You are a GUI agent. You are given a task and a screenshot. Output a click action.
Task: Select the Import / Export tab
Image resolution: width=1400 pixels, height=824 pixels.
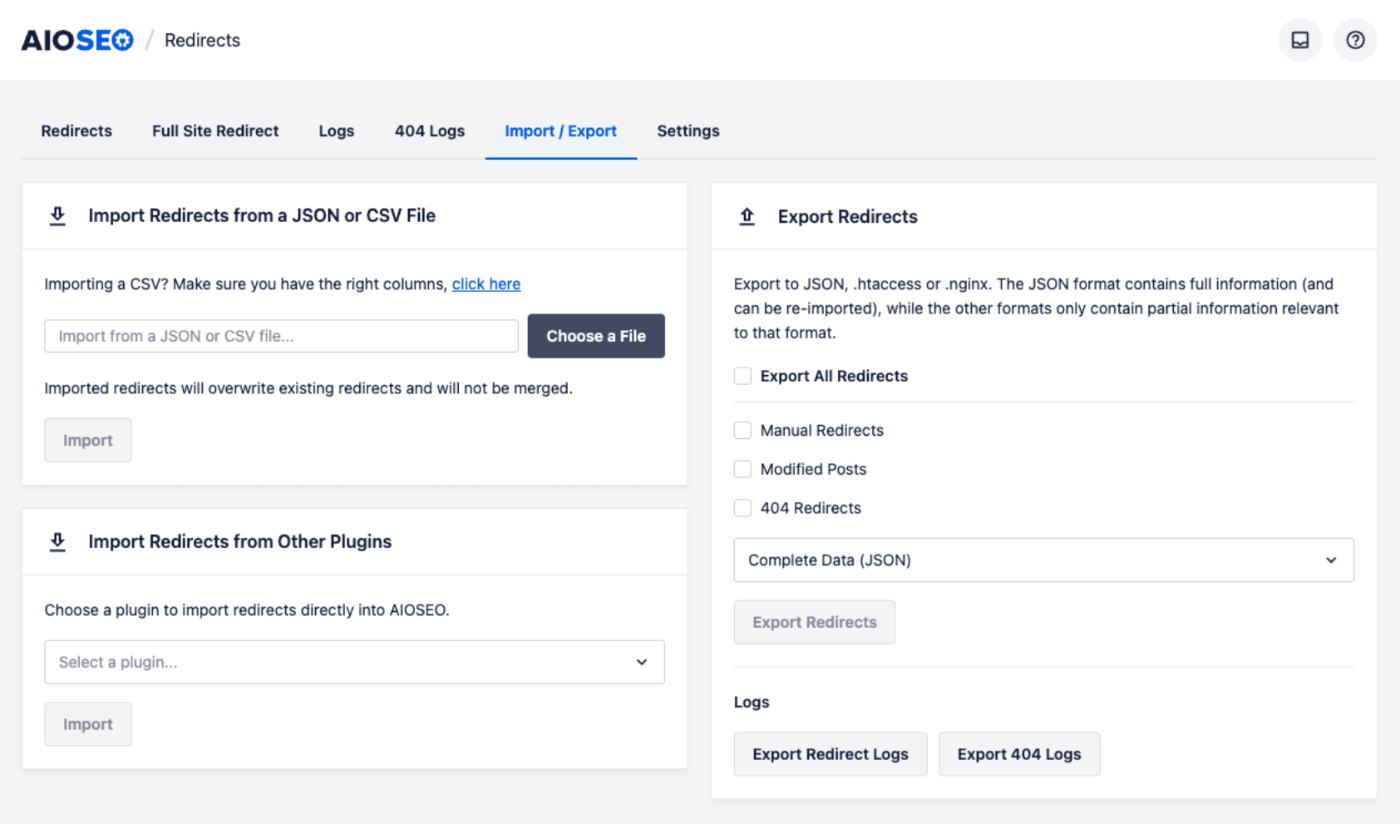click(561, 131)
